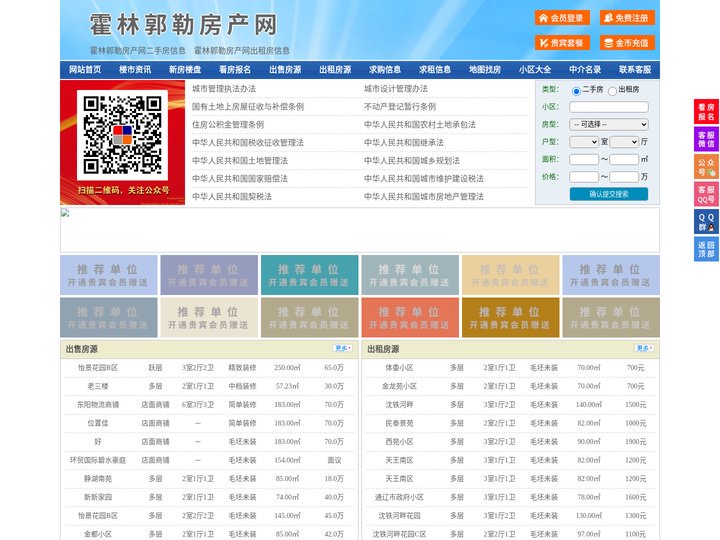720x540 pixels.
Task: Open 民泰景苑 rental listing
Action: (399, 423)
